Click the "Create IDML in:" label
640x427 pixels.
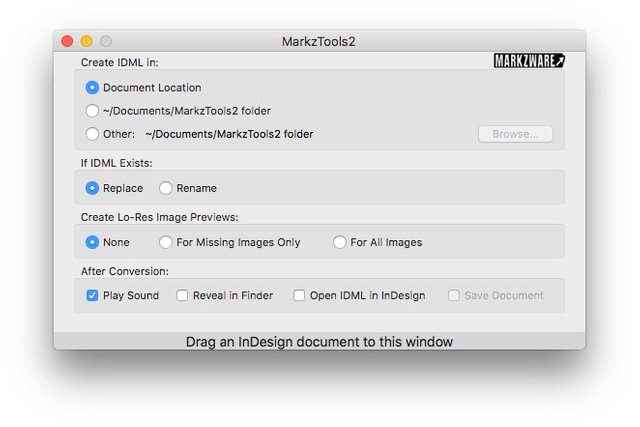tap(120, 62)
